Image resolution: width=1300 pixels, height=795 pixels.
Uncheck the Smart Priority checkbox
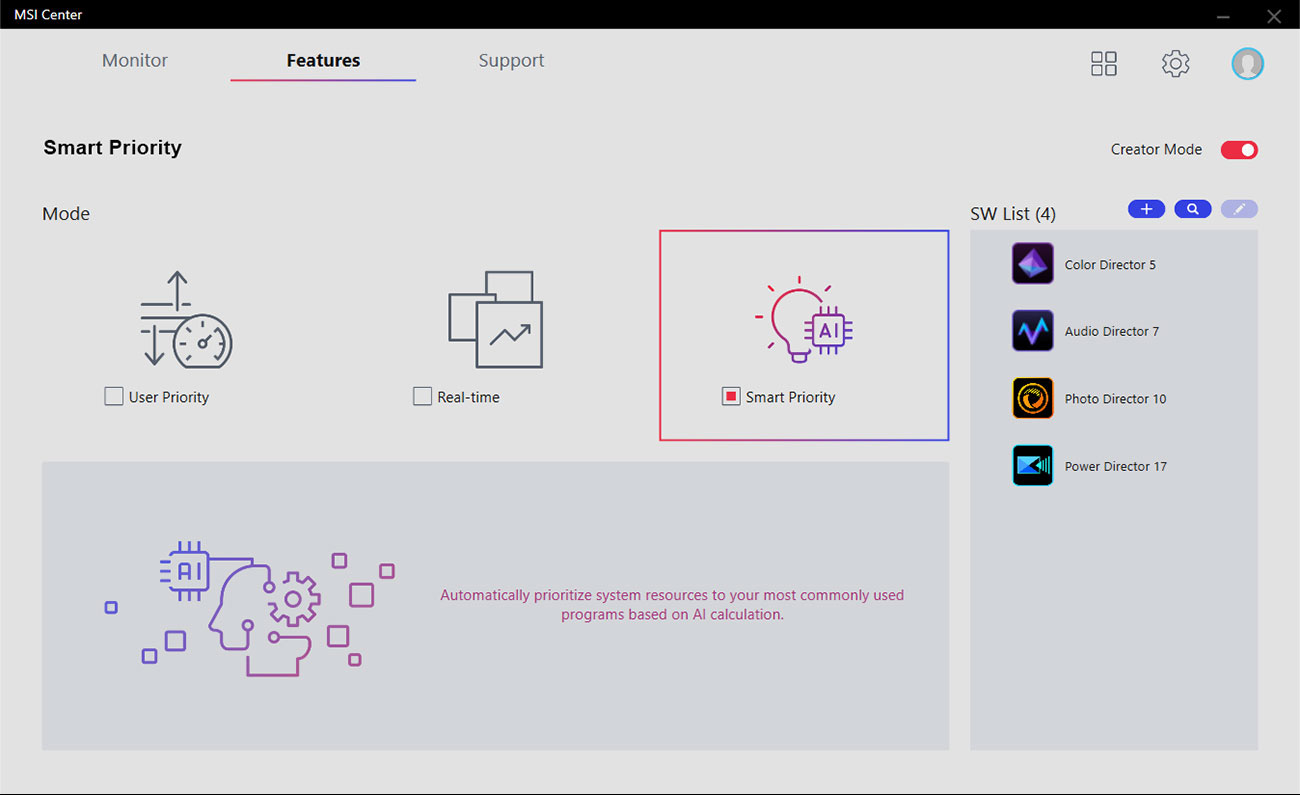730,397
